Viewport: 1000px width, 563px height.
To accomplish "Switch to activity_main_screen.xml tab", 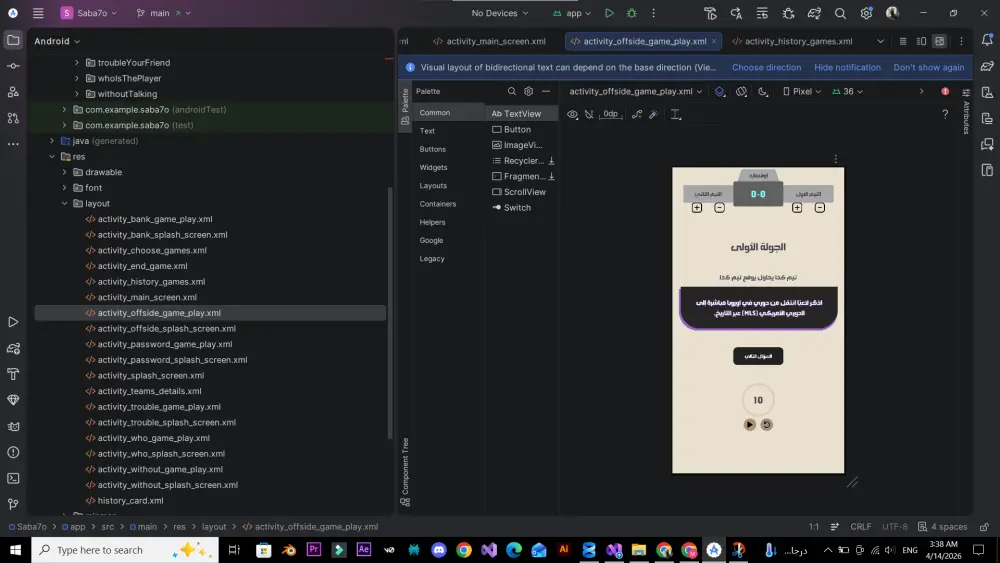I will click(489, 41).
